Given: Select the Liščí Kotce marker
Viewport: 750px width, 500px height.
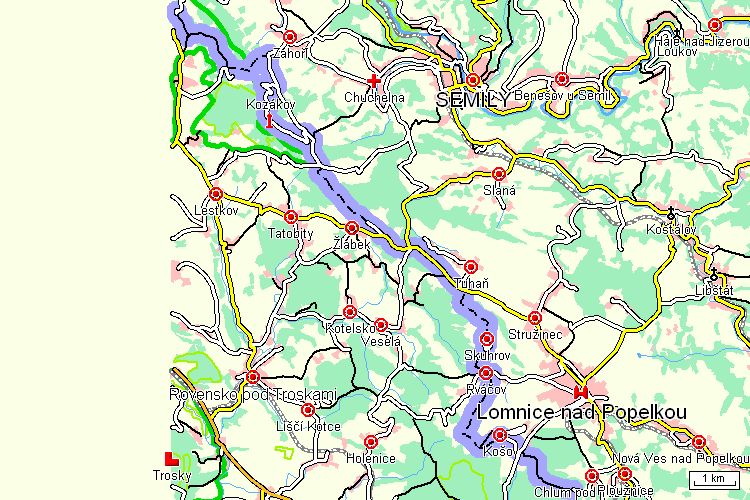Looking at the screenshot, I should click(308, 410).
